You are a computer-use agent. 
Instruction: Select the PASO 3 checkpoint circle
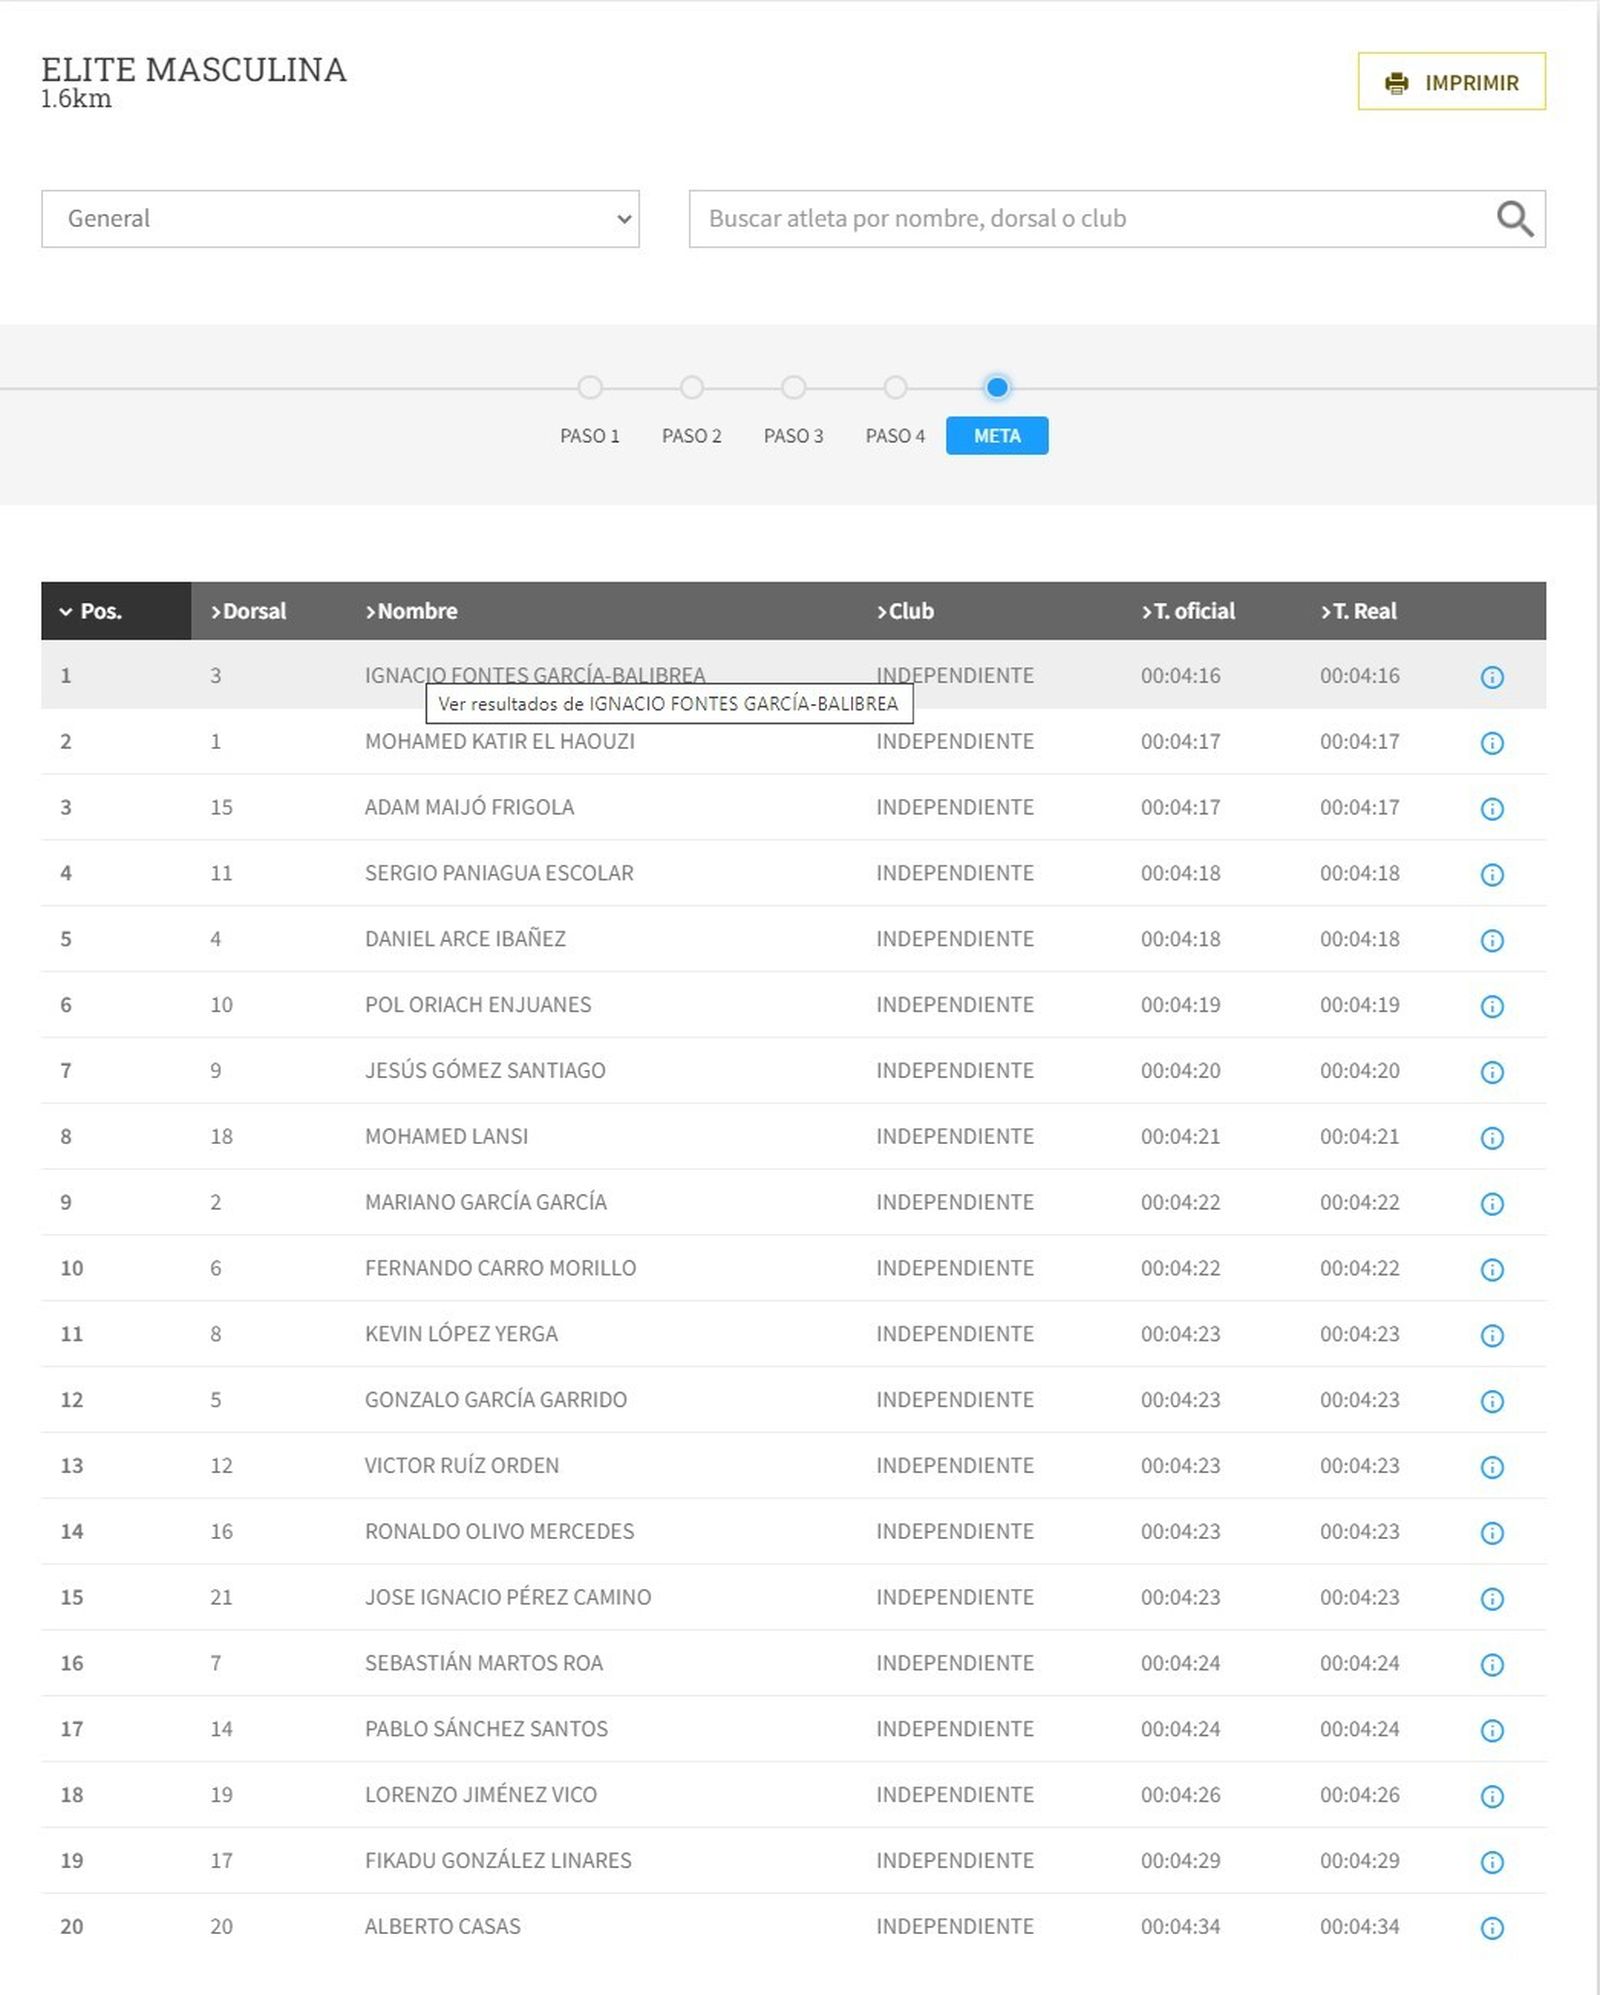(x=793, y=387)
